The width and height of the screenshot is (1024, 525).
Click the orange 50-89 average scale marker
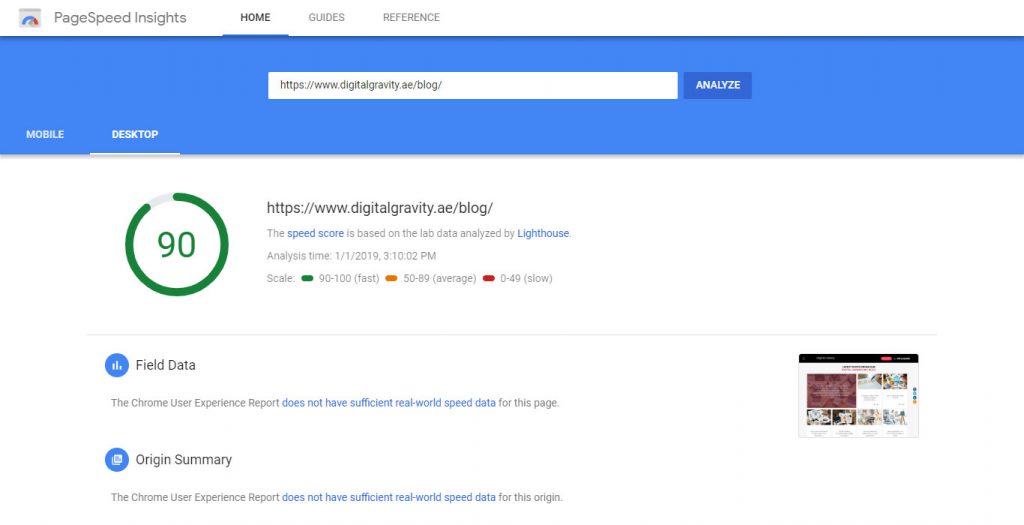(391, 279)
